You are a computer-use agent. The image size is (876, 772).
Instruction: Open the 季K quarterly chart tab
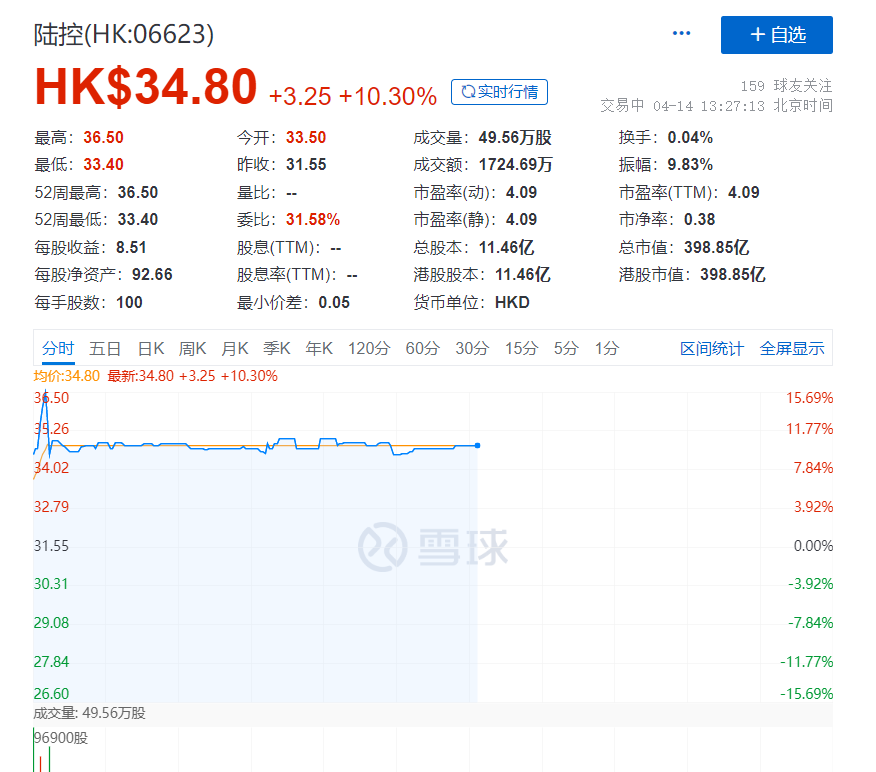pyautogui.click(x=276, y=349)
